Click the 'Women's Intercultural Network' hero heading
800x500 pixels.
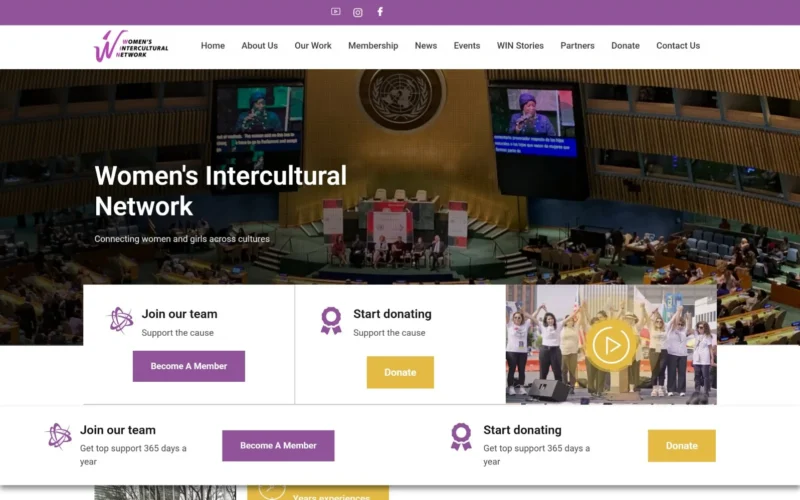220,191
